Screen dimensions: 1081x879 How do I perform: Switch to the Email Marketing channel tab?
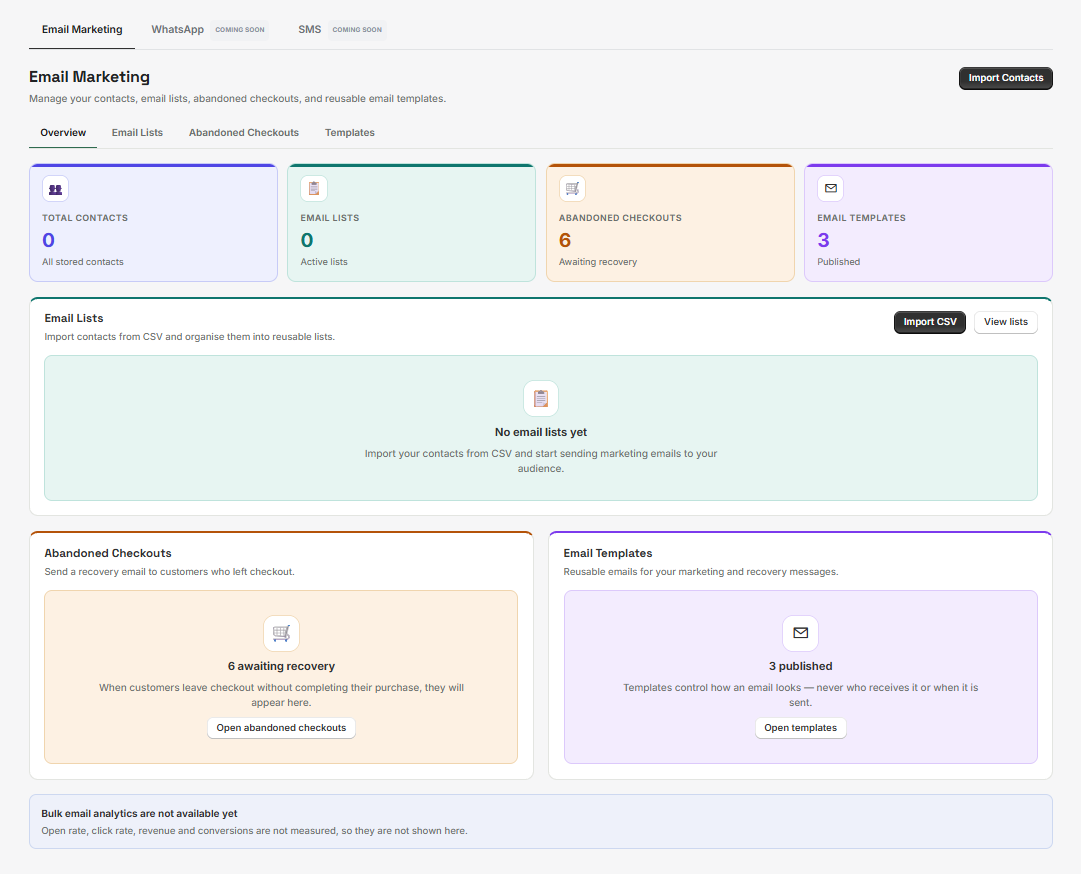coord(82,30)
